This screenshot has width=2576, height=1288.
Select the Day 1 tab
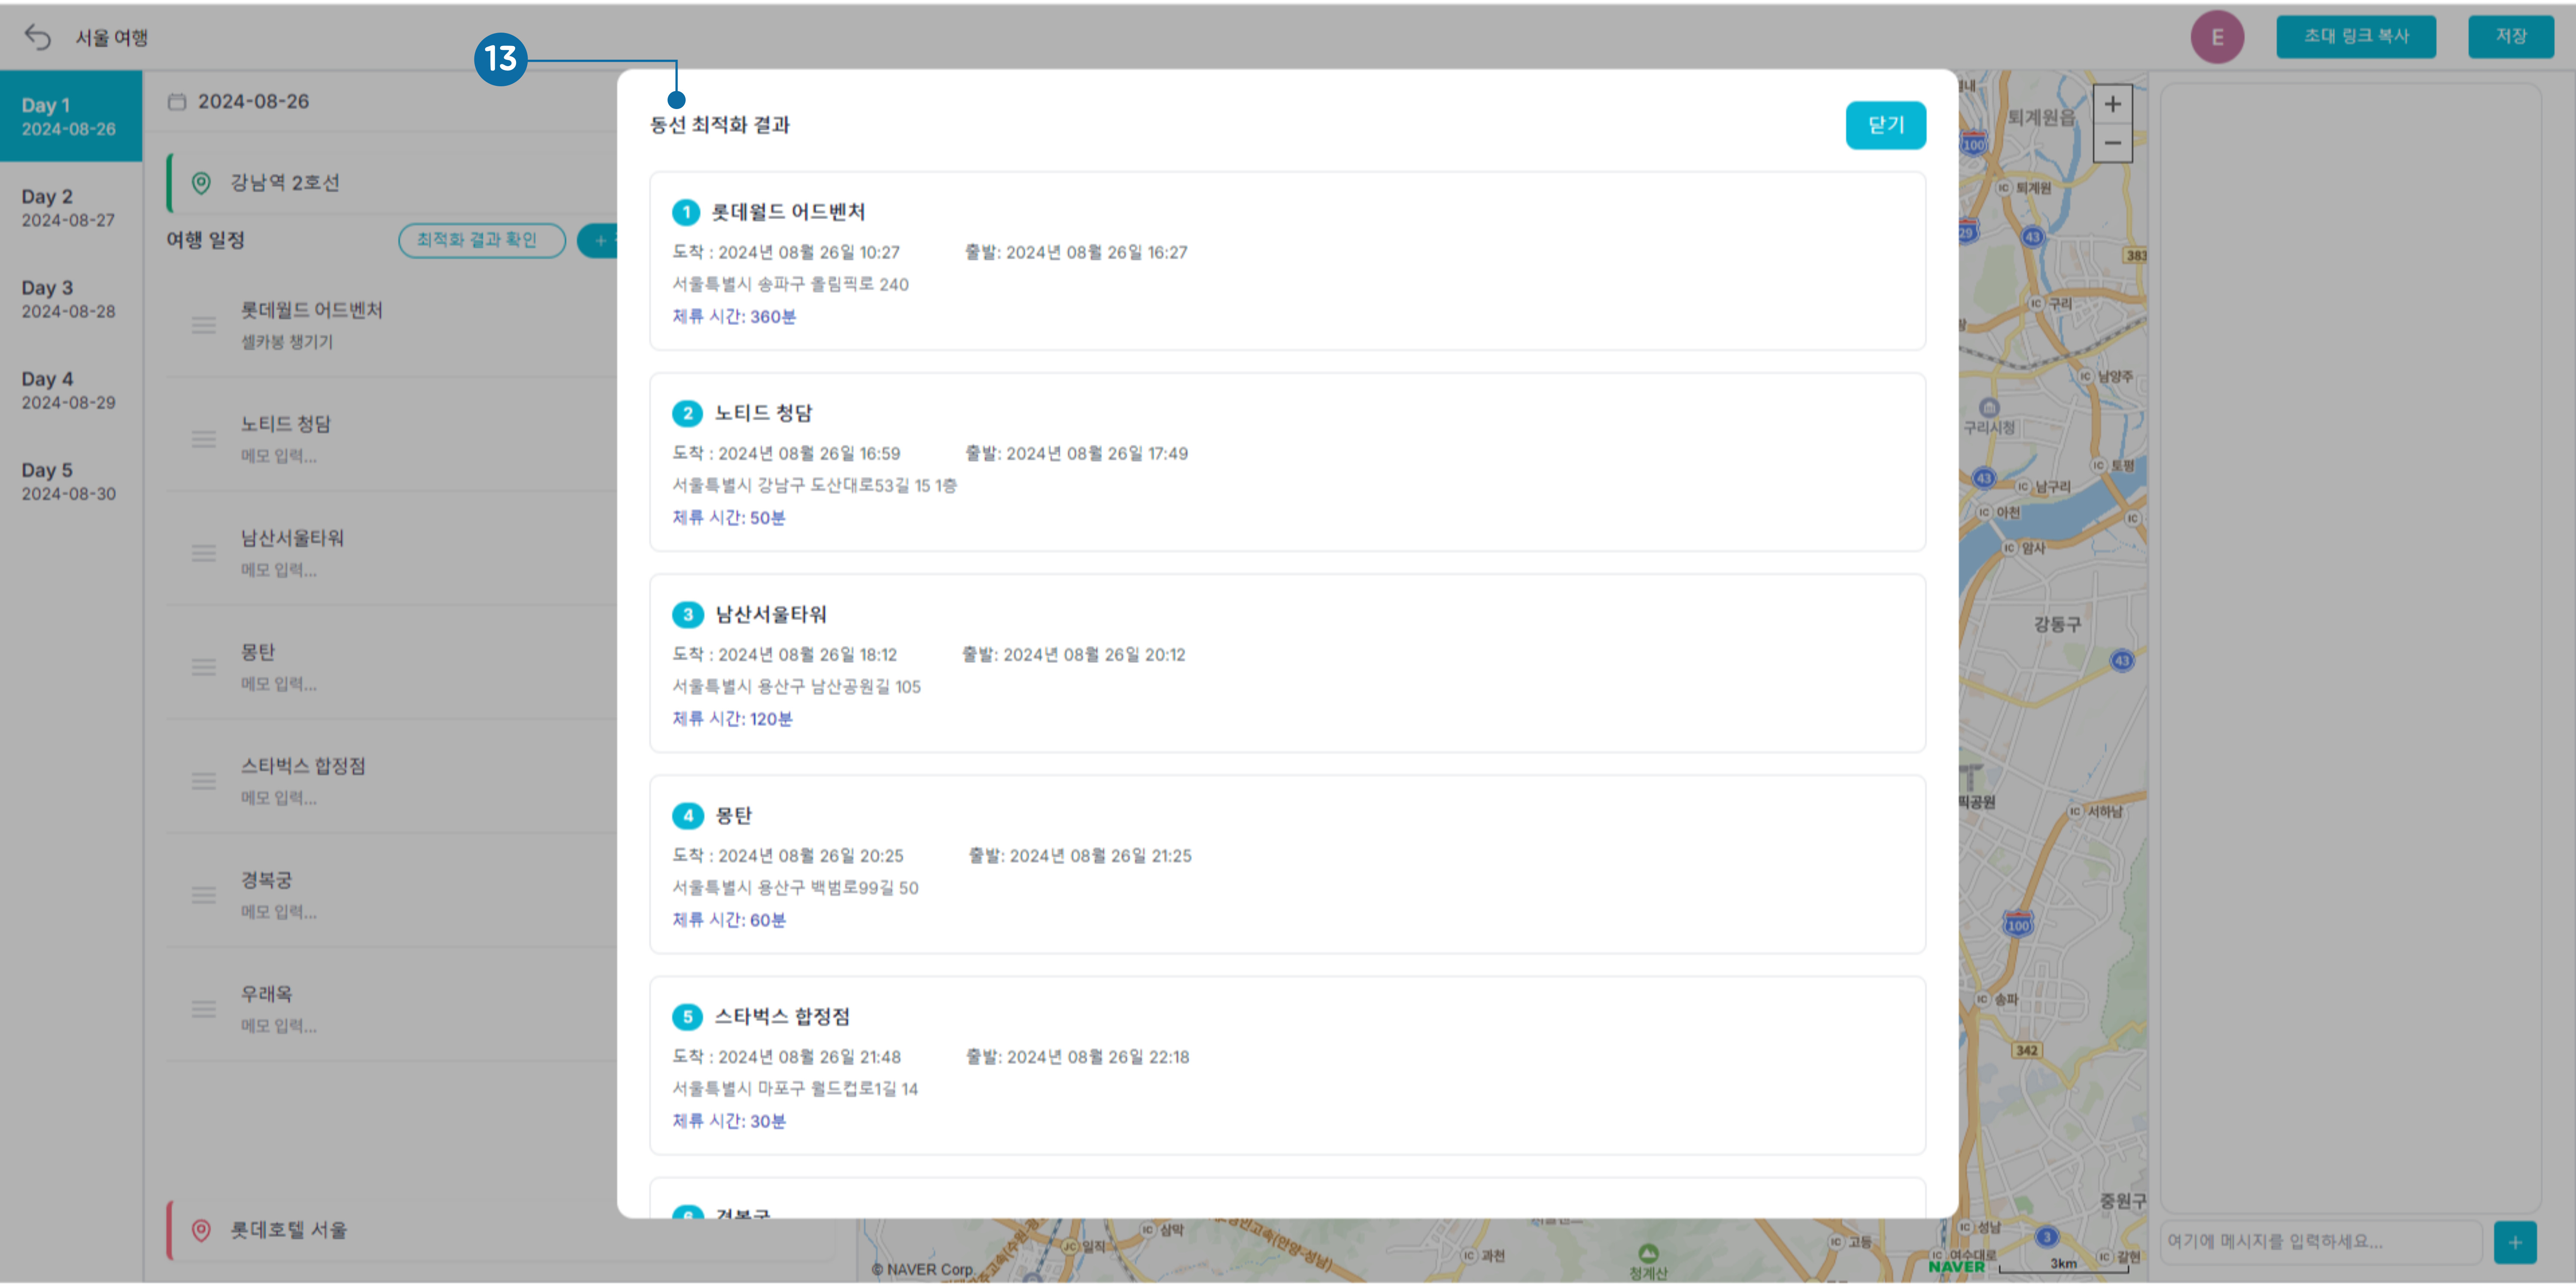click(70, 116)
